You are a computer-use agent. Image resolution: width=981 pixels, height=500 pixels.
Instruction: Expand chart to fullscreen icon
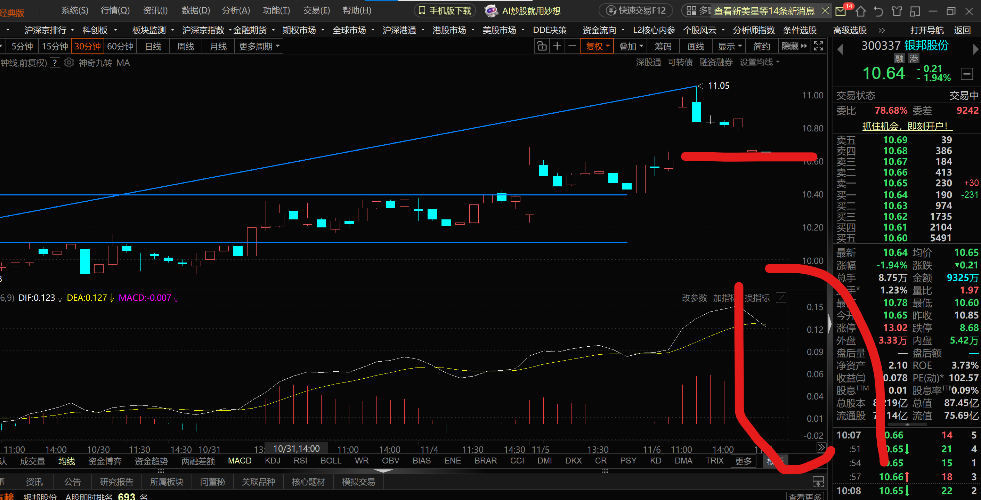pos(818,46)
